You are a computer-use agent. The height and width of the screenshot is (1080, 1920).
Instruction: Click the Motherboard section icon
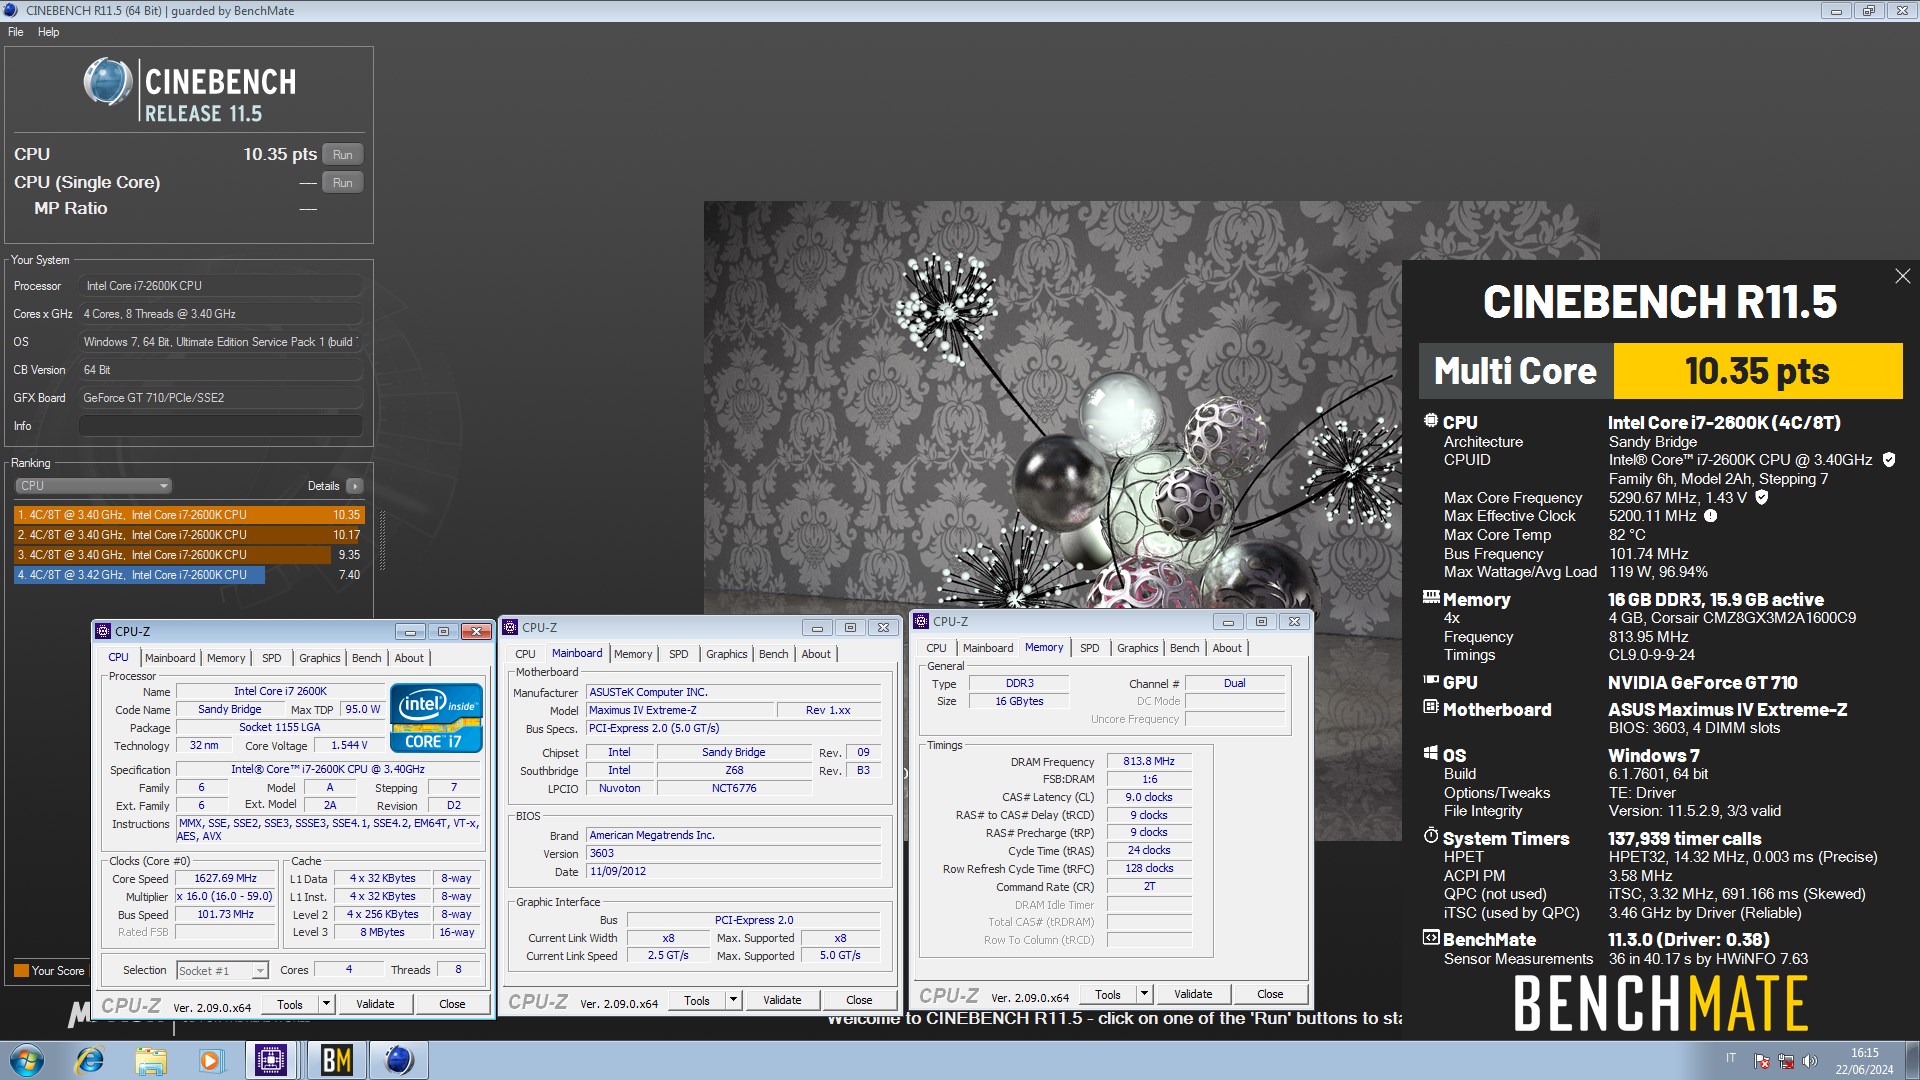[1431, 707]
